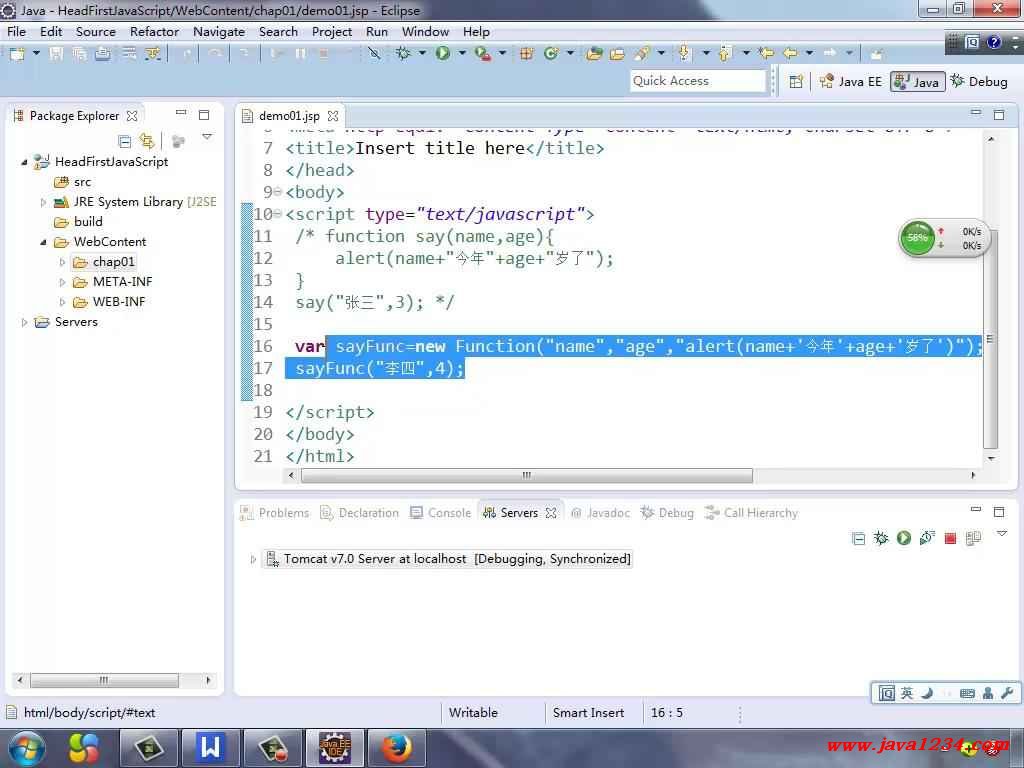Open the Refactor menu

click(154, 31)
